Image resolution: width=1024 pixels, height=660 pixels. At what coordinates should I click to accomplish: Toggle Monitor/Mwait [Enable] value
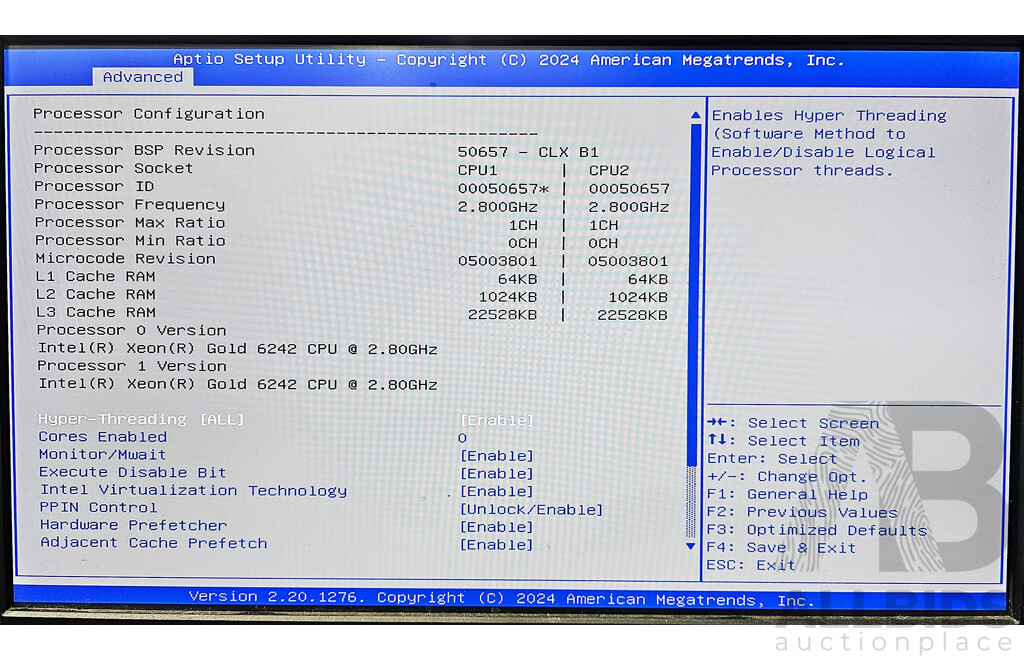coord(497,456)
